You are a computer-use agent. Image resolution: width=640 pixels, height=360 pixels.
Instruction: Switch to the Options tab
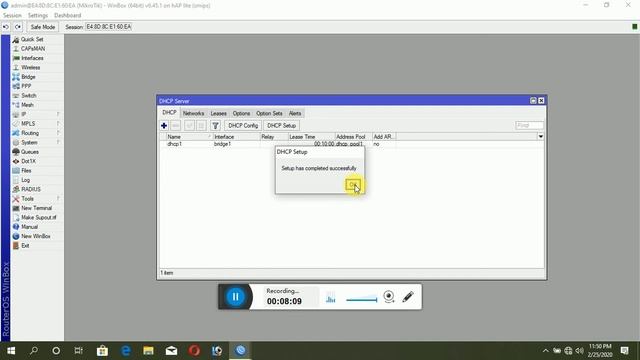241,113
